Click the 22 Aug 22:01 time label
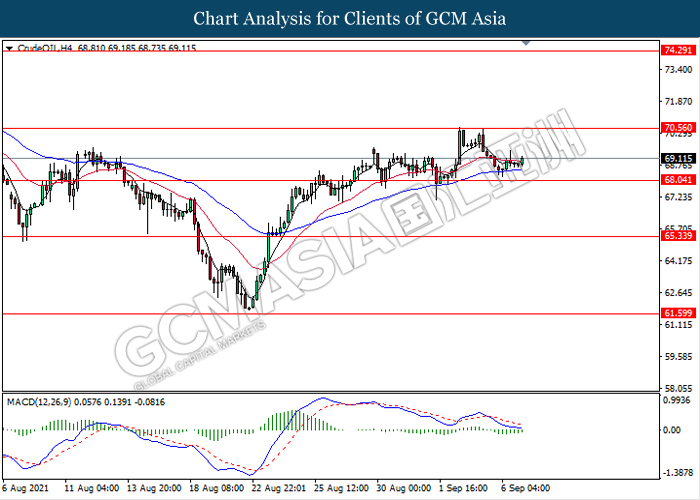 pyautogui.click(x=279, y=488)
